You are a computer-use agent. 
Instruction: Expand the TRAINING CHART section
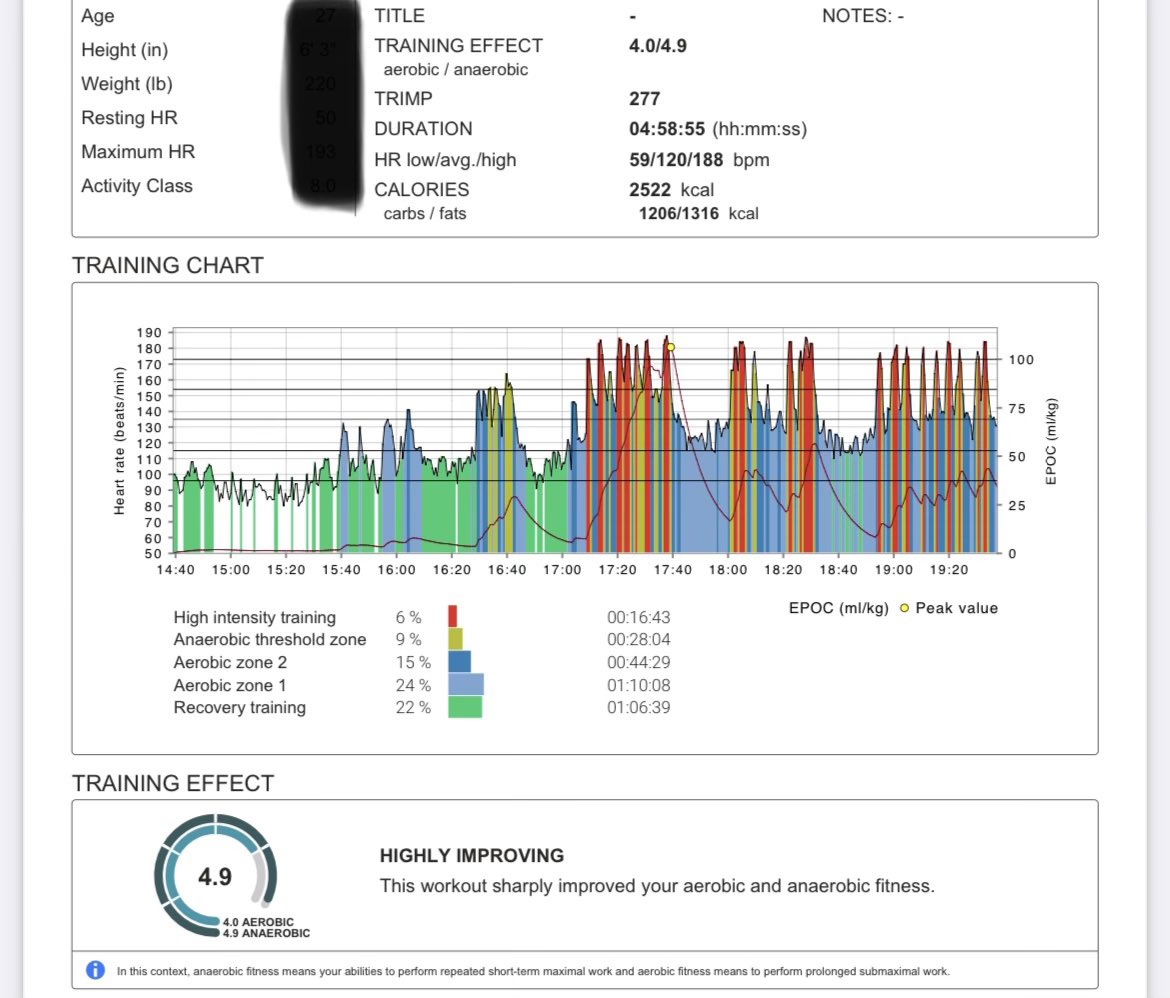[x=167, y=265]
